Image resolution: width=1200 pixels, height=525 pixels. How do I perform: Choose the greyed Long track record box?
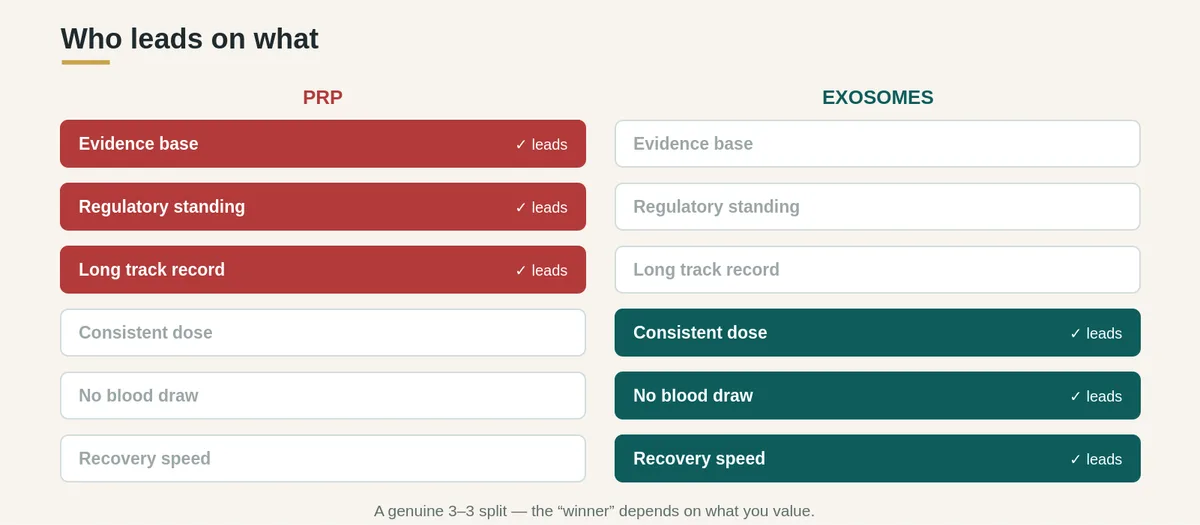pos(878,270)
